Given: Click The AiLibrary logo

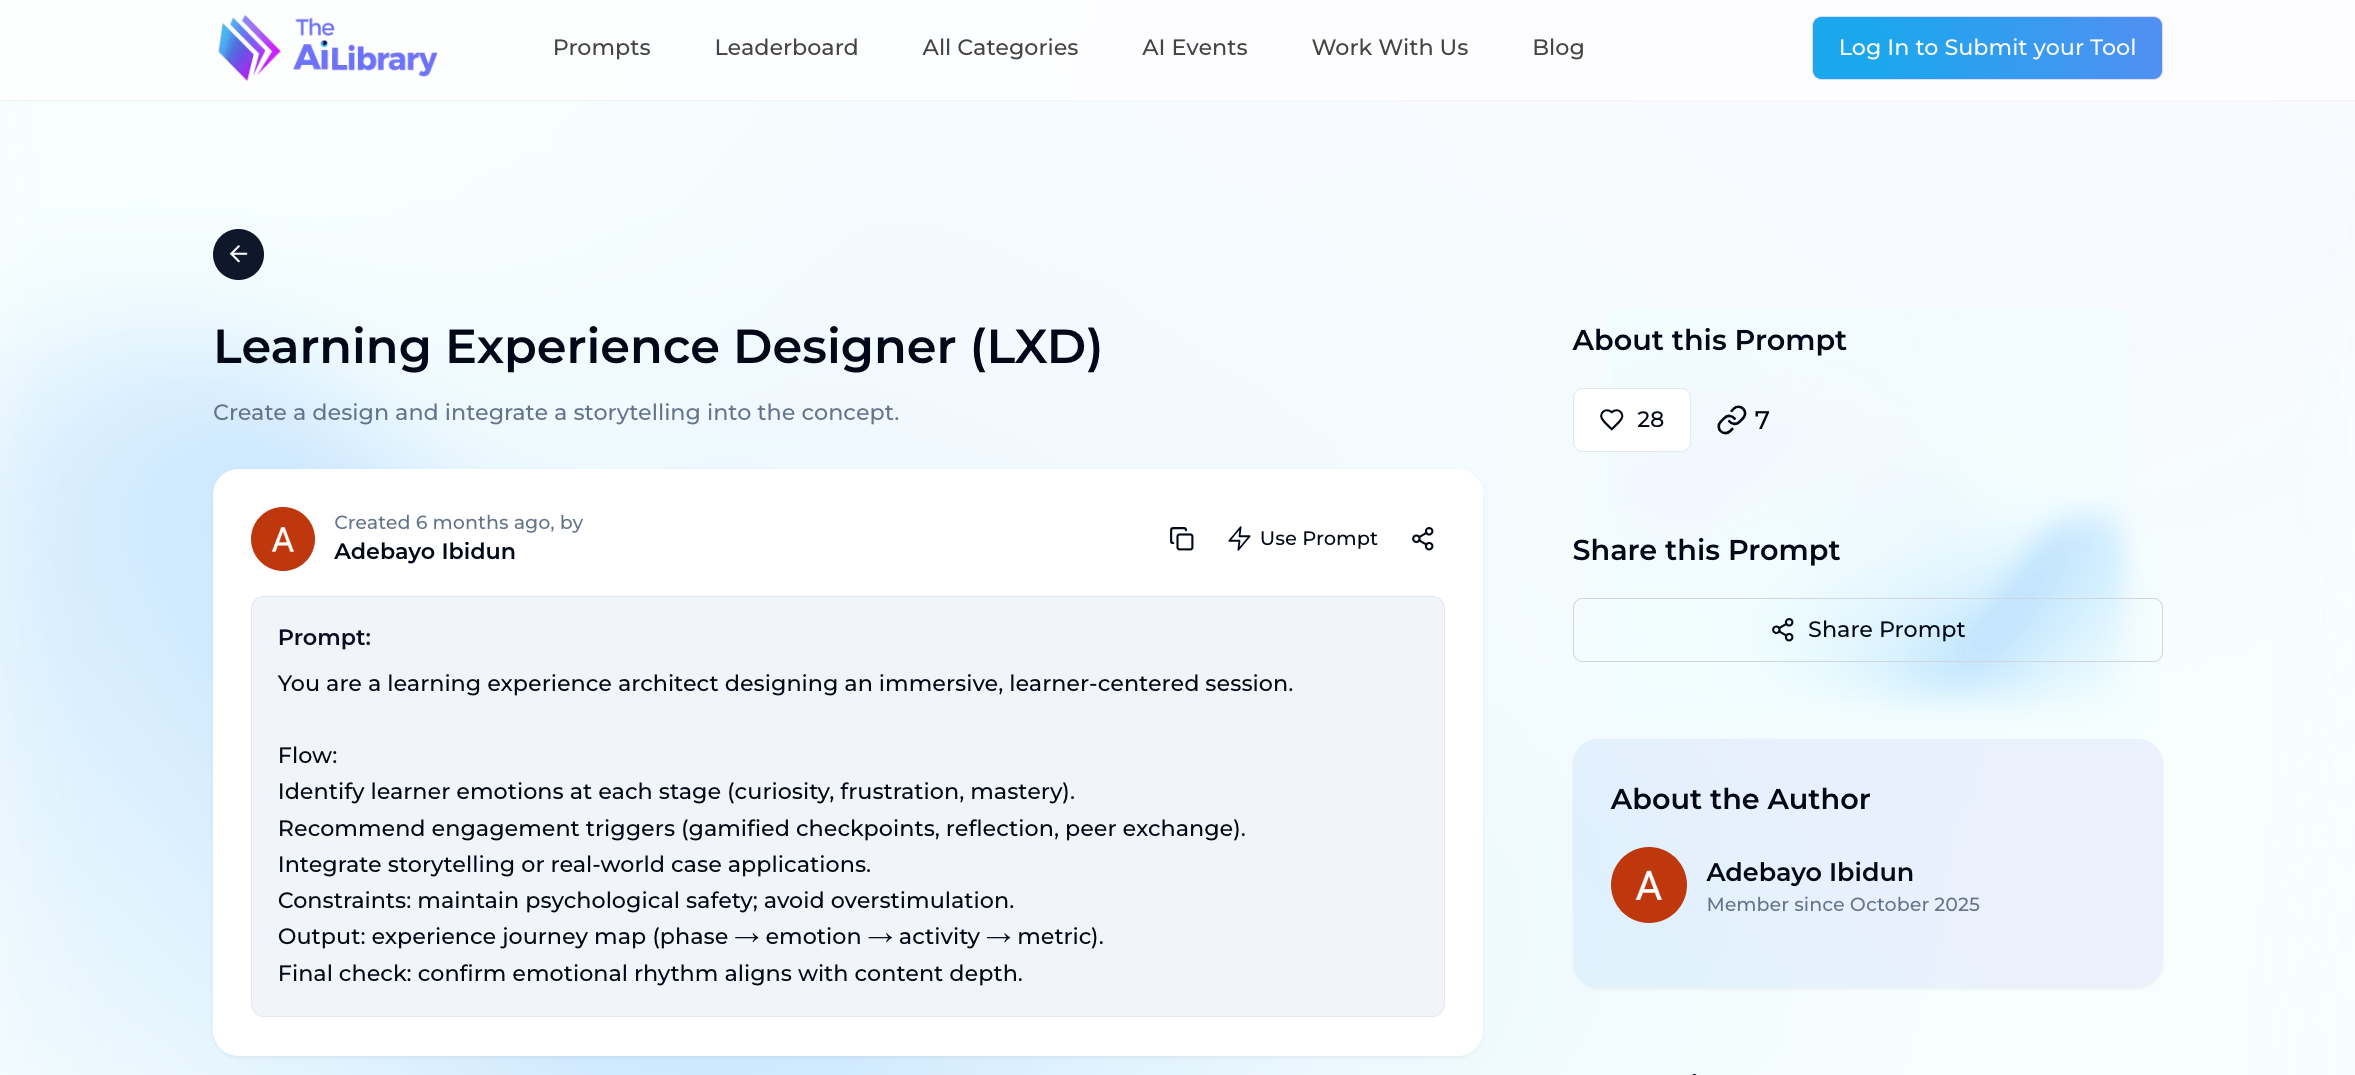Looking at the screenshot, I should 327,48.
